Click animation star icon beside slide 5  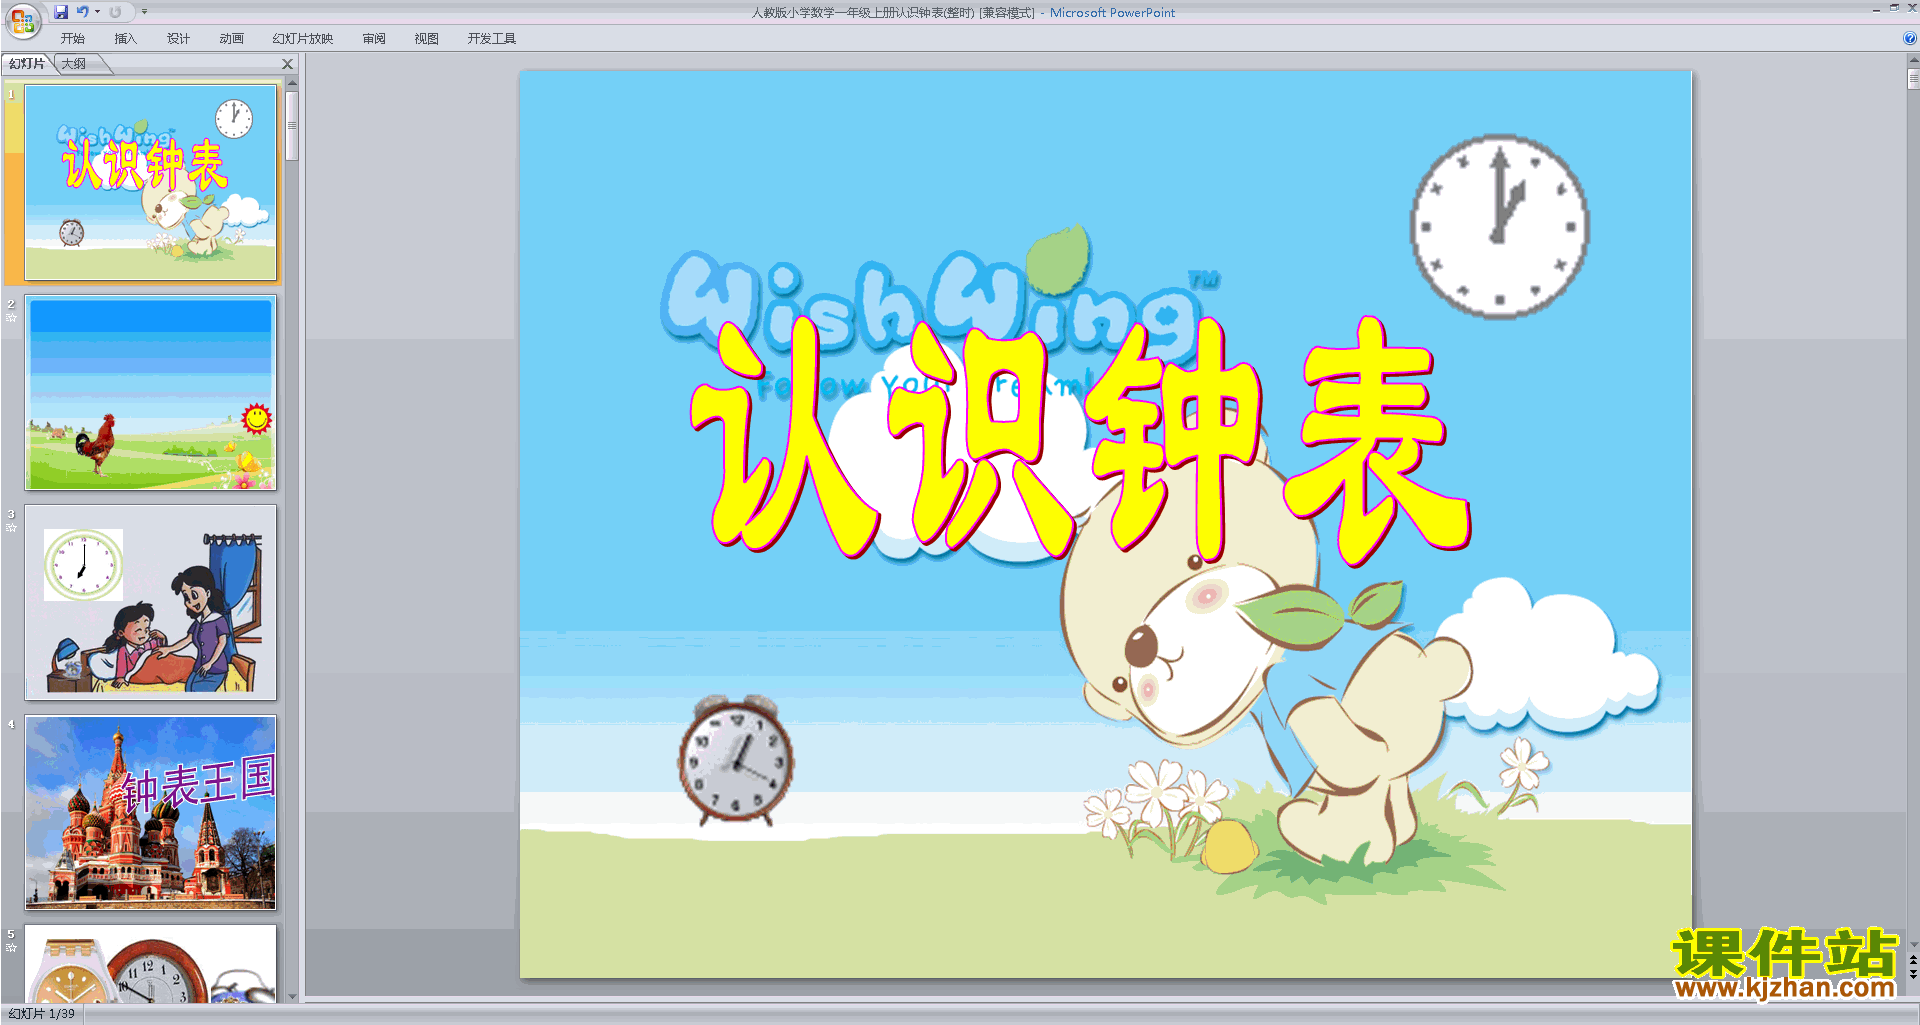[x=12, y=948]
